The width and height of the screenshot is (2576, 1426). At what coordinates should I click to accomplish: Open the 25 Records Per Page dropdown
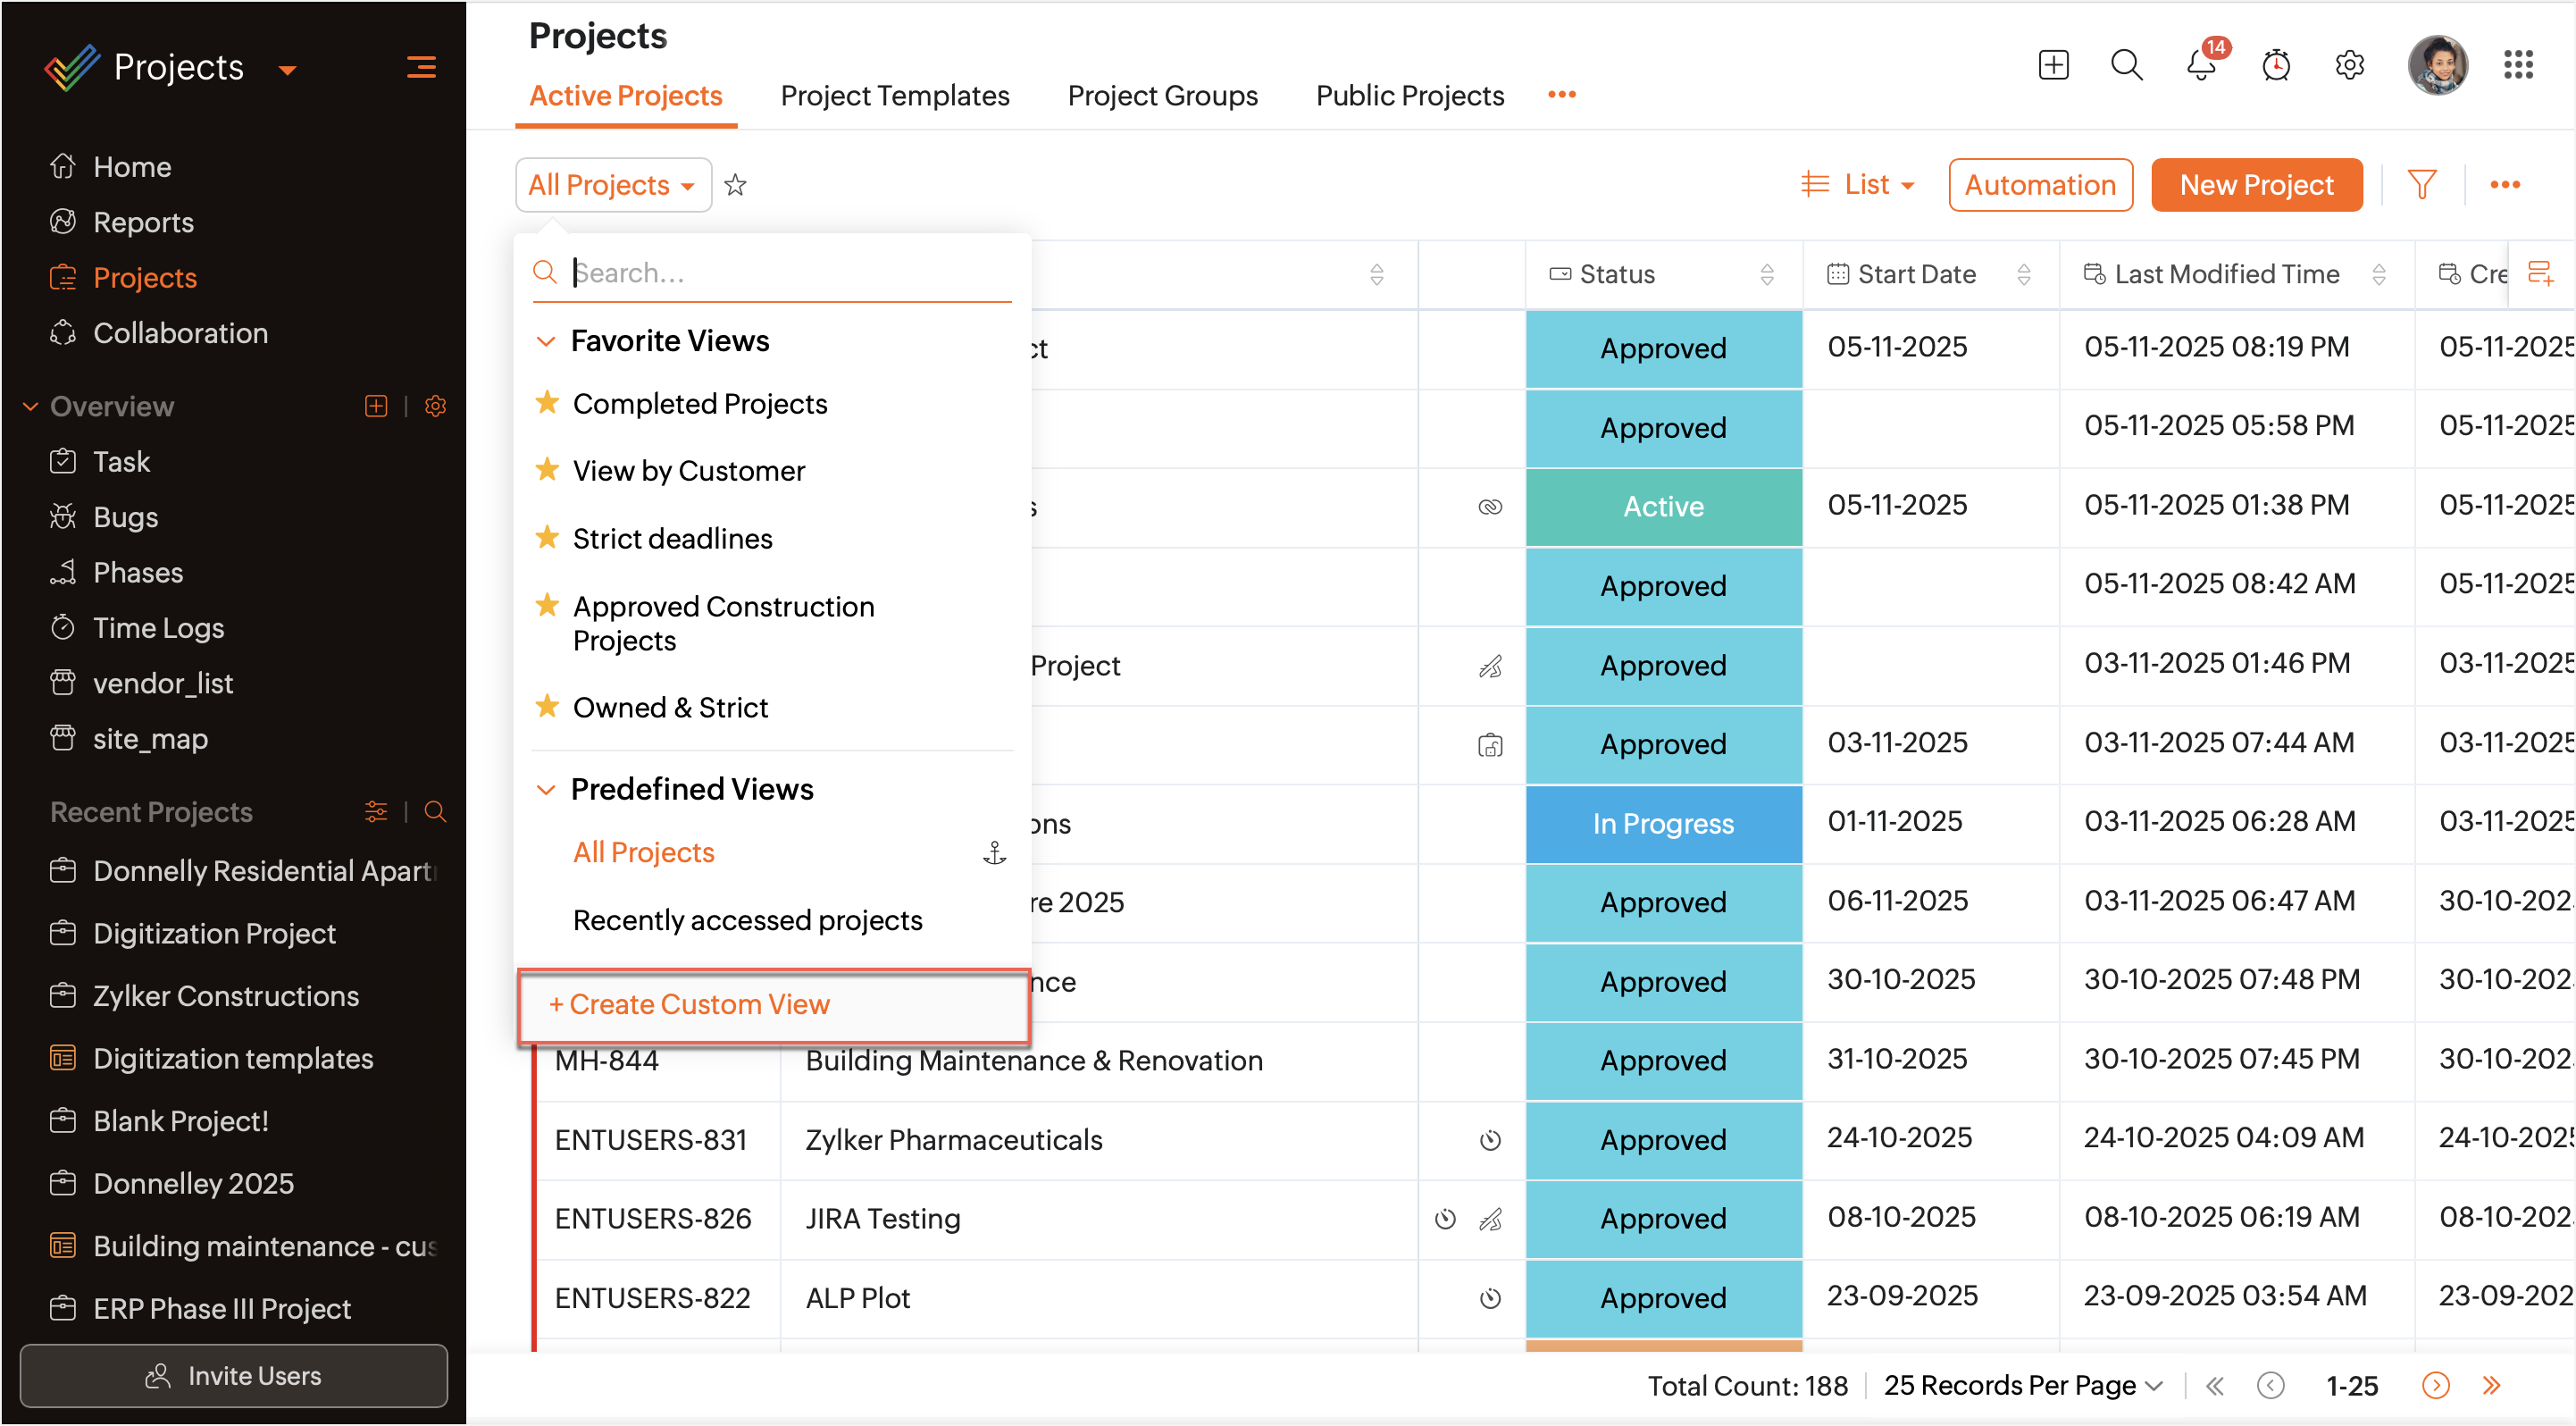click(2022, 1385)
